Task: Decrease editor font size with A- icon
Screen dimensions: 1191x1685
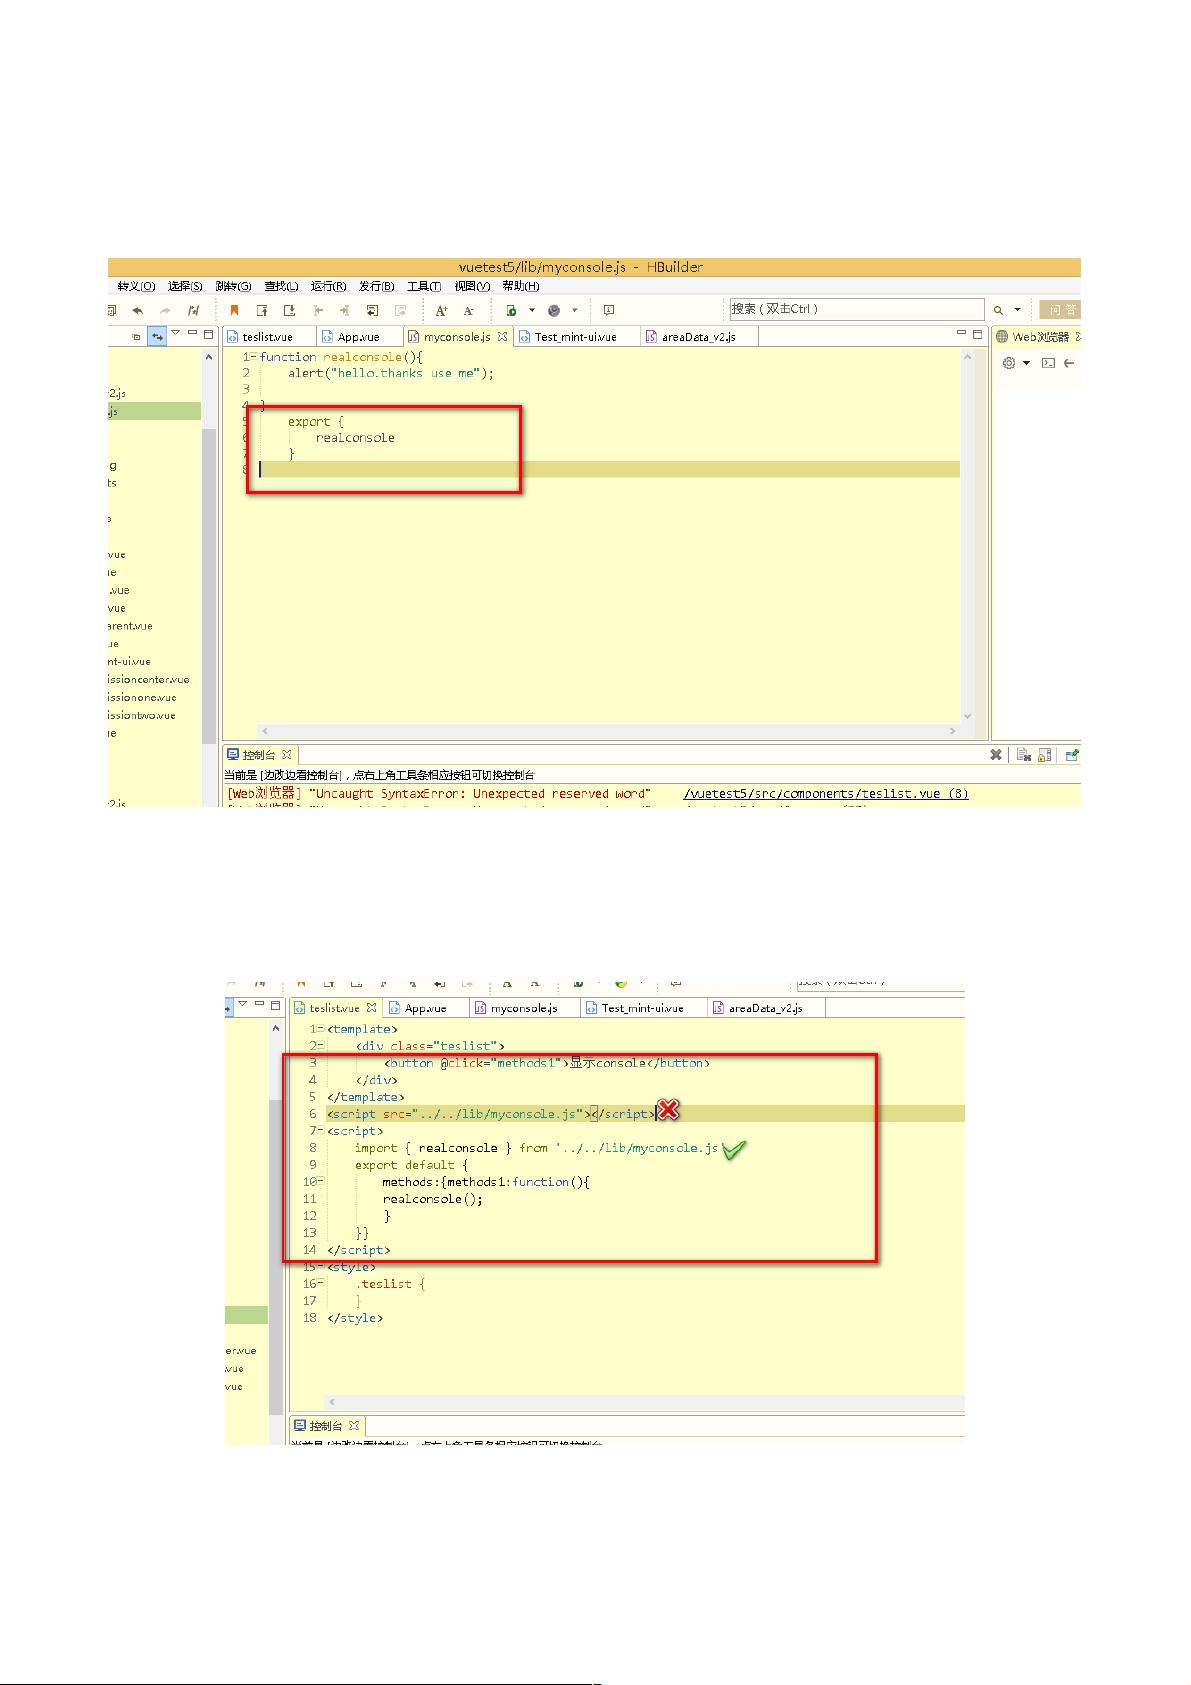Action: pos(468,310)
